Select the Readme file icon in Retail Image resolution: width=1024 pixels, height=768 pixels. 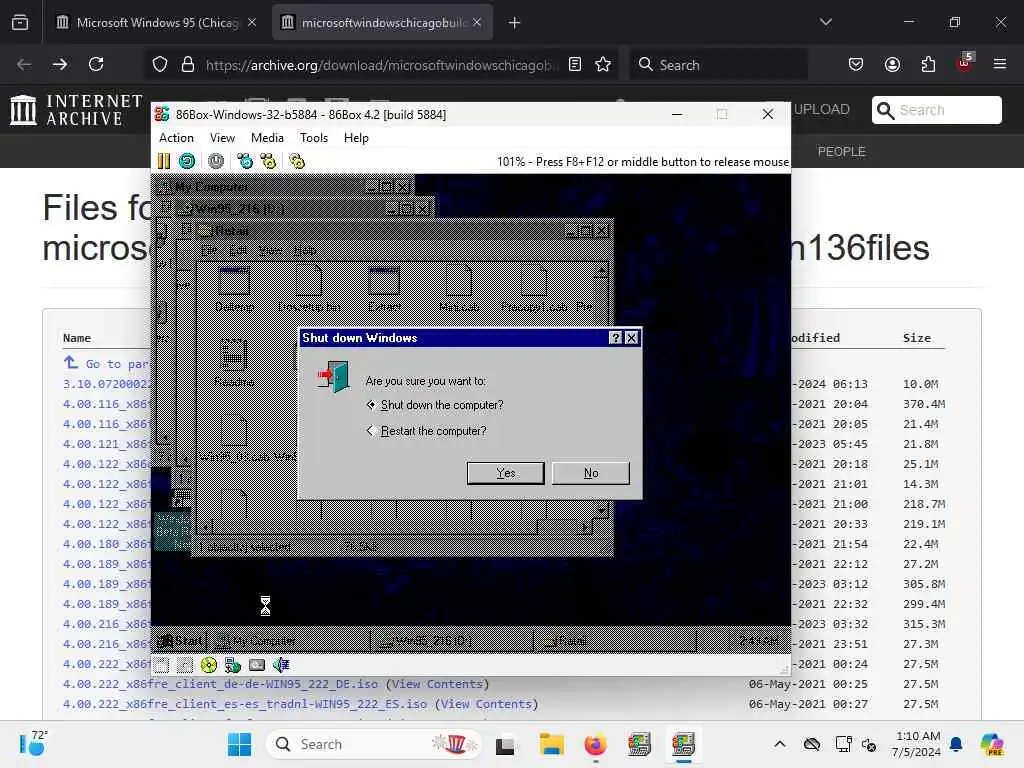pyautogui.click(x=234, y=363)
